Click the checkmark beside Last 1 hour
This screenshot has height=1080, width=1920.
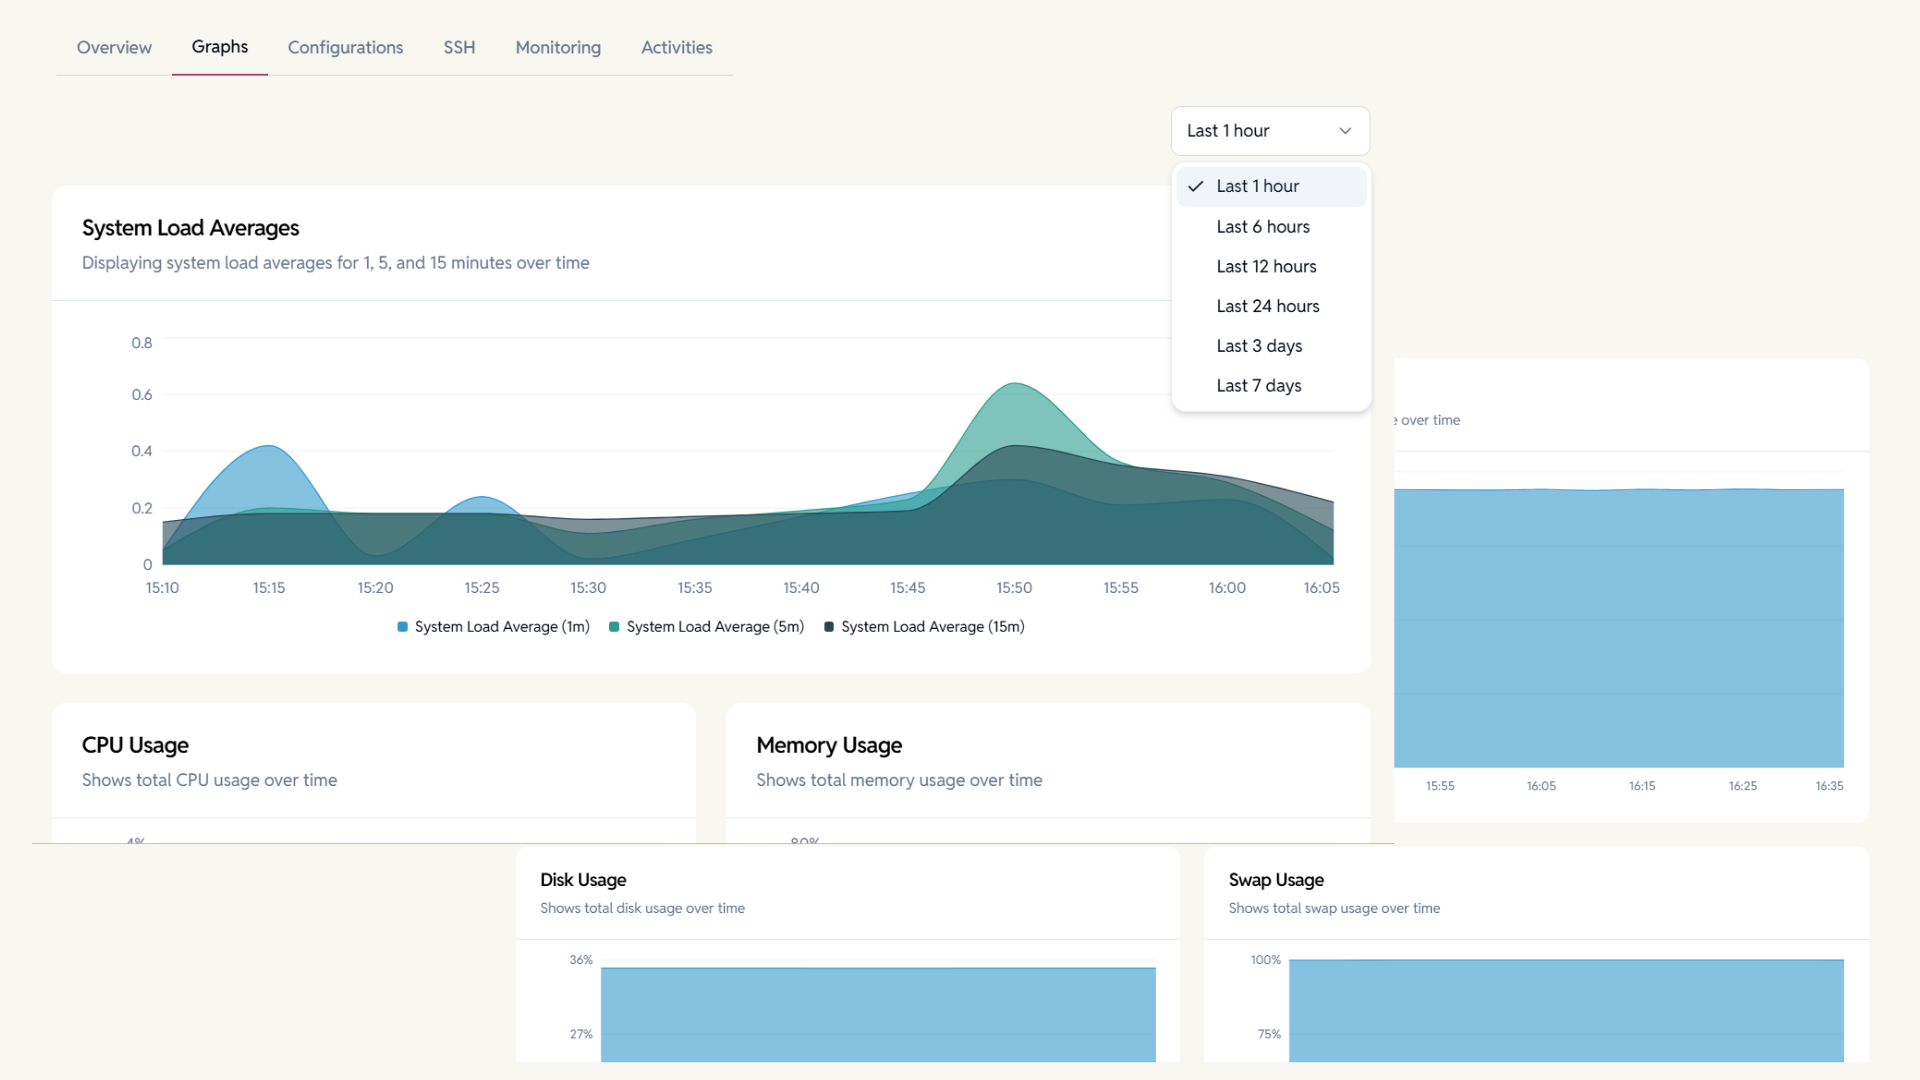point(1195,187)
